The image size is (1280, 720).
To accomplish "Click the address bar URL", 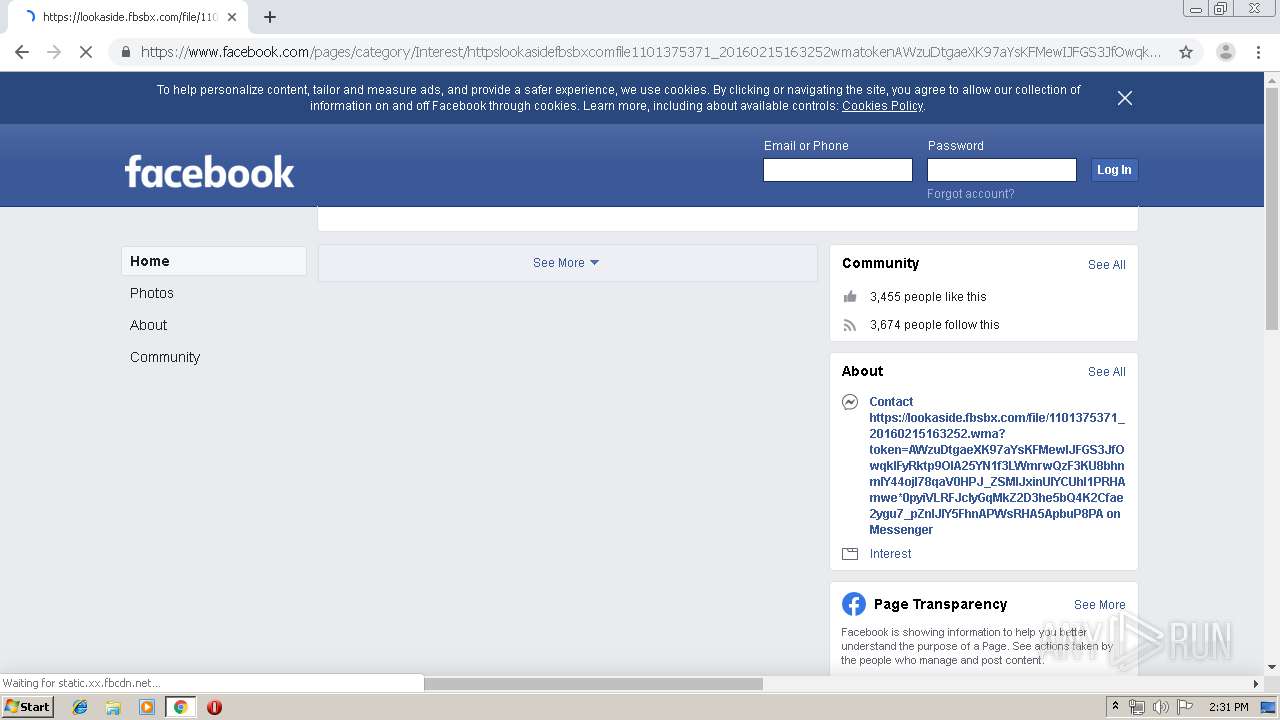I will (x=650, y=52).
